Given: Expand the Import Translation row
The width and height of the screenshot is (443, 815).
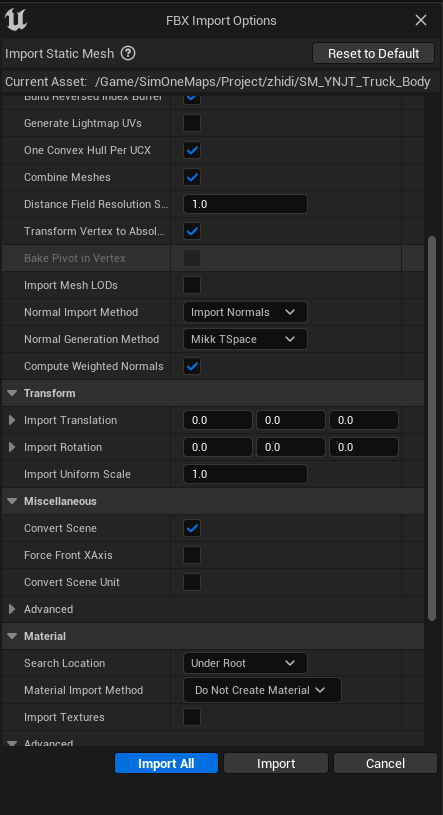Looking at the screenshot, I should [x=12, y=420].
